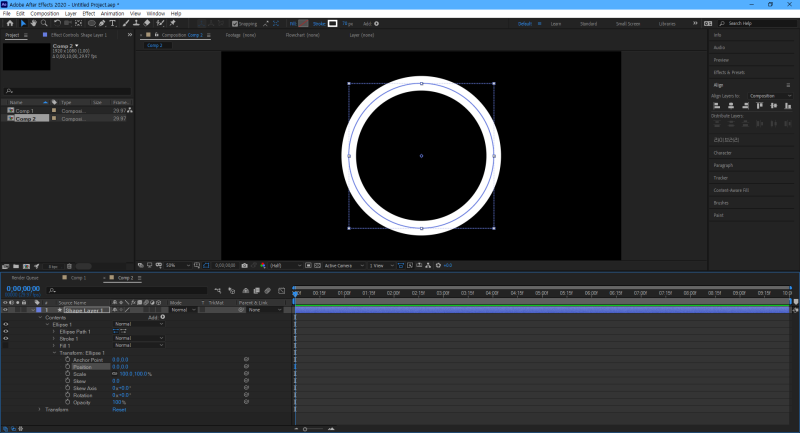Go to the Home screen icon
The image size is (800, 433).
(10, 23)
